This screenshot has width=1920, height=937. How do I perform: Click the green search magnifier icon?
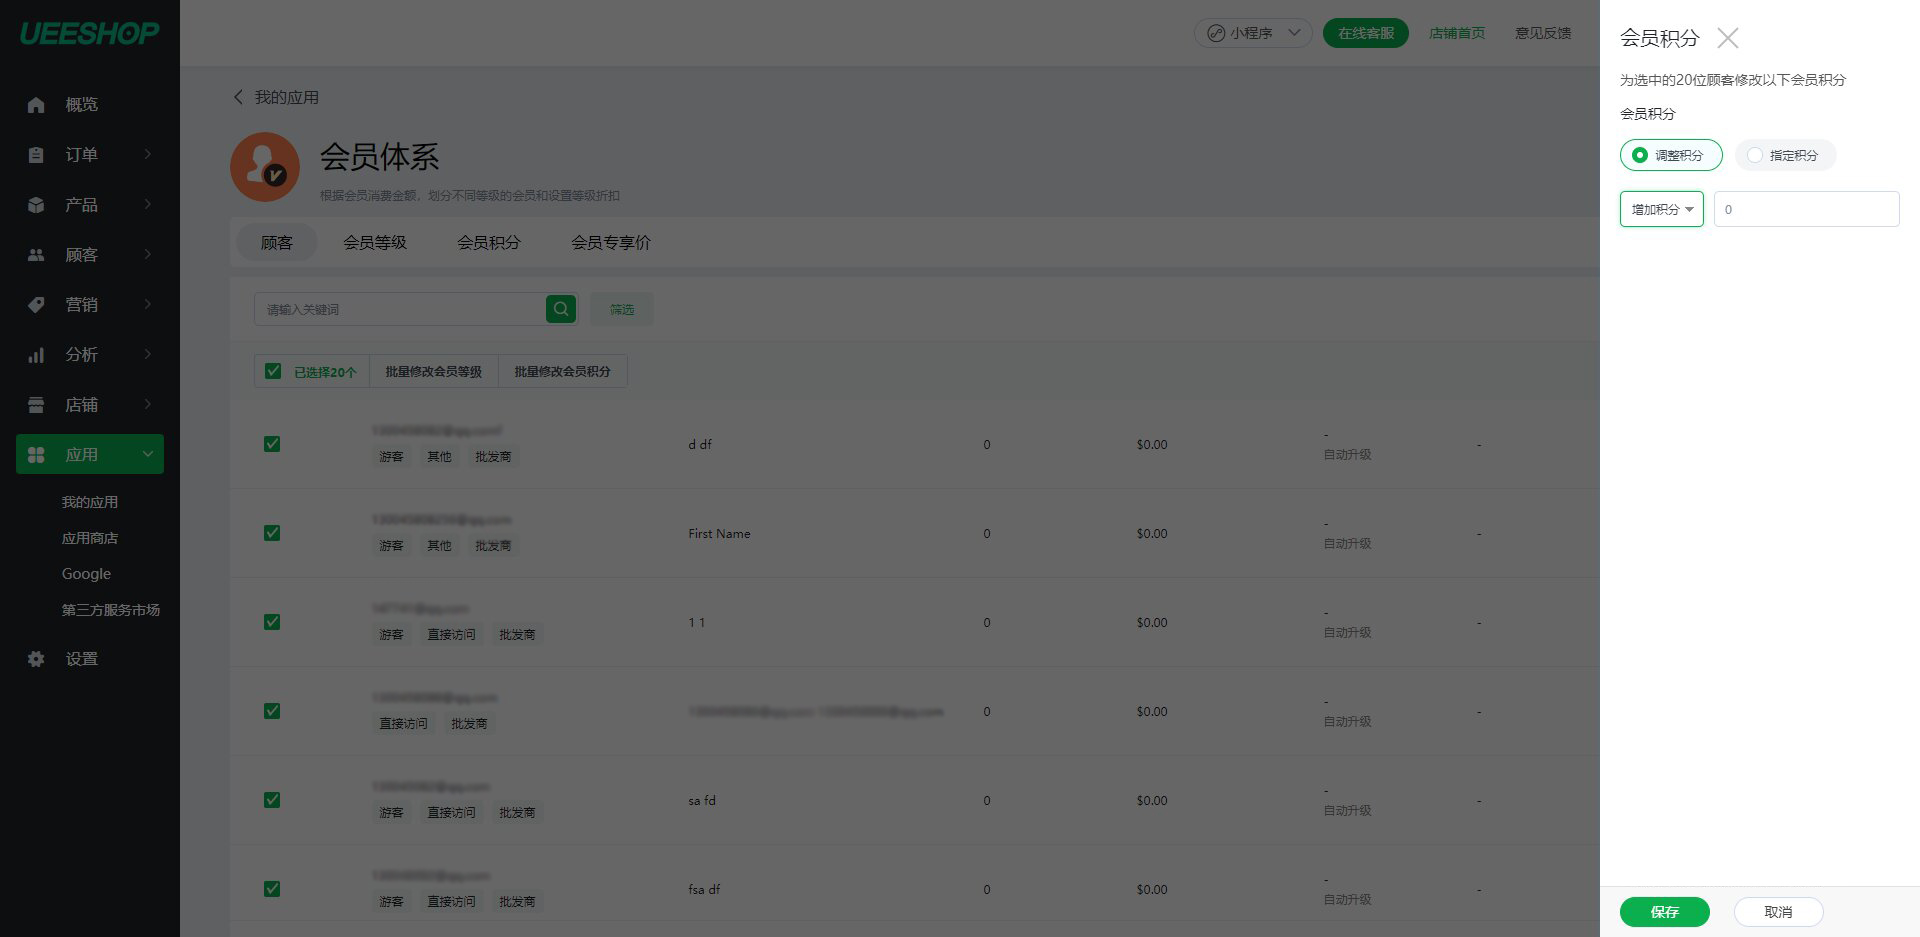point(561,309)
